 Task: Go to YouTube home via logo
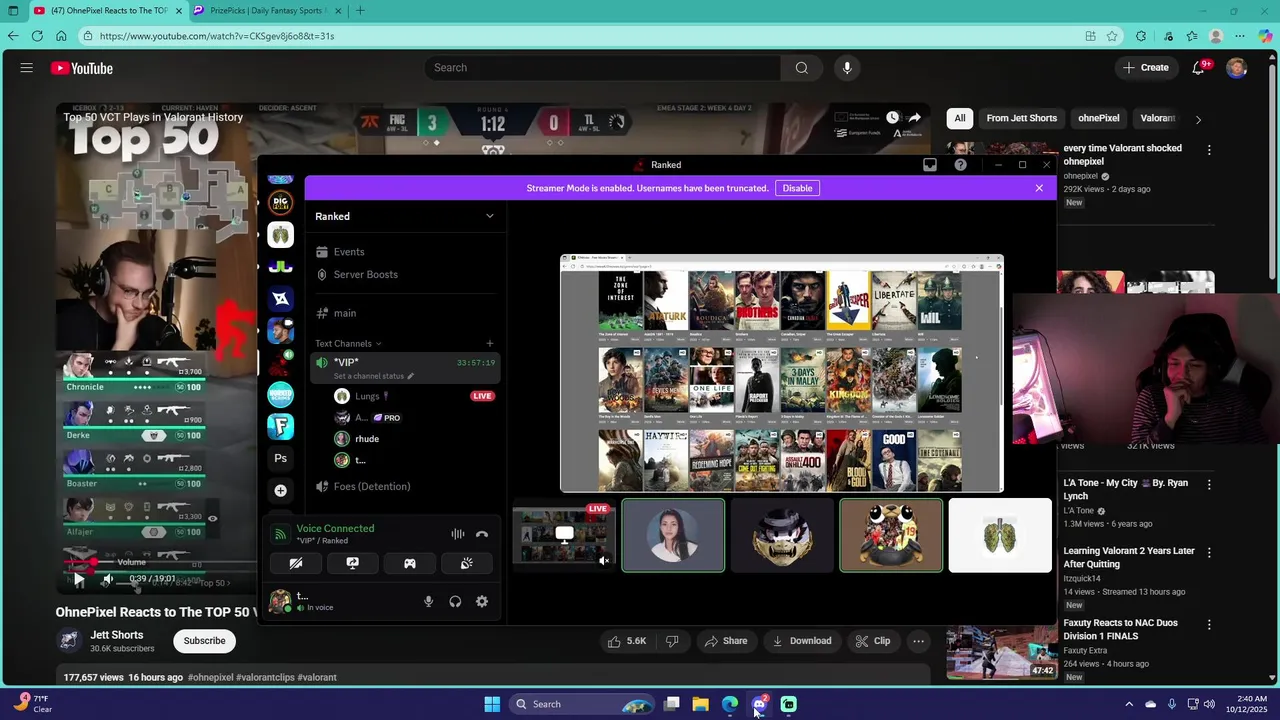(82, 68)
